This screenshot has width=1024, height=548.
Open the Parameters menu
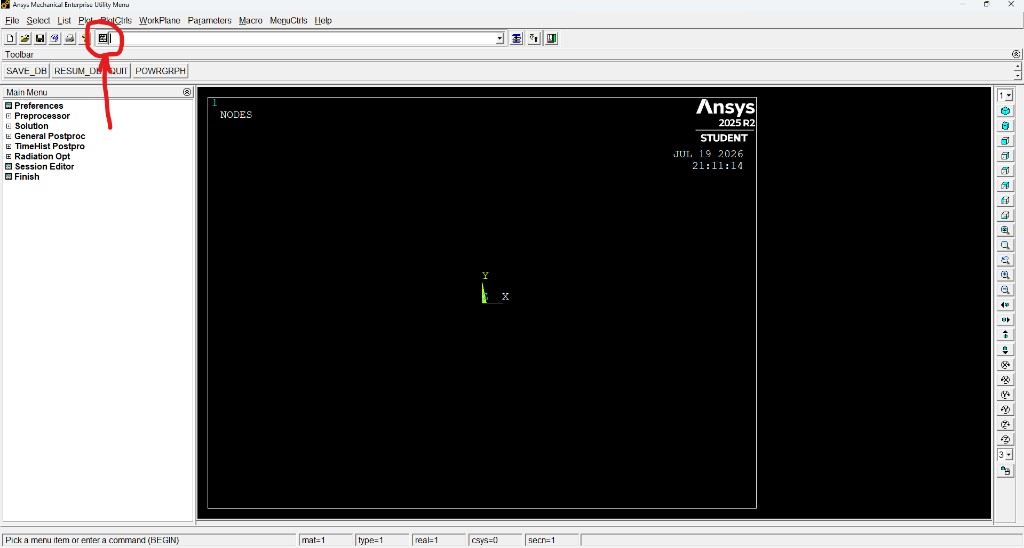point(210,20)
